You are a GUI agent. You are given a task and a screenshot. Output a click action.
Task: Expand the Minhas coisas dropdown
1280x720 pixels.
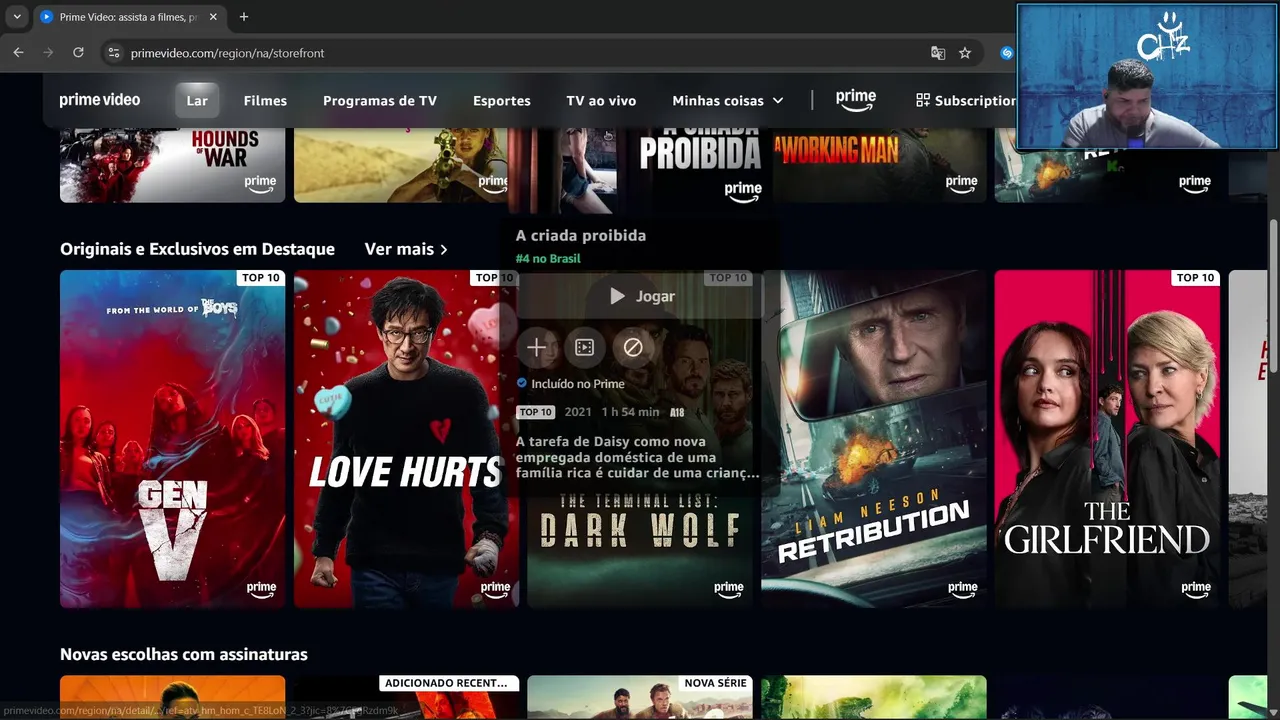point(728,100)
